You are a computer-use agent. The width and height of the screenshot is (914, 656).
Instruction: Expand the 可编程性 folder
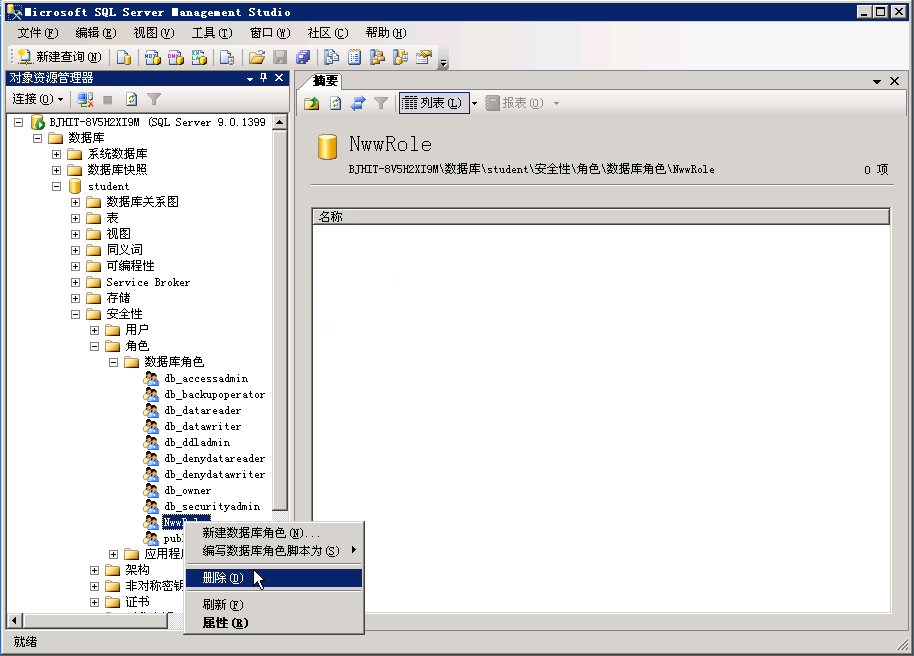pos(76,266)
